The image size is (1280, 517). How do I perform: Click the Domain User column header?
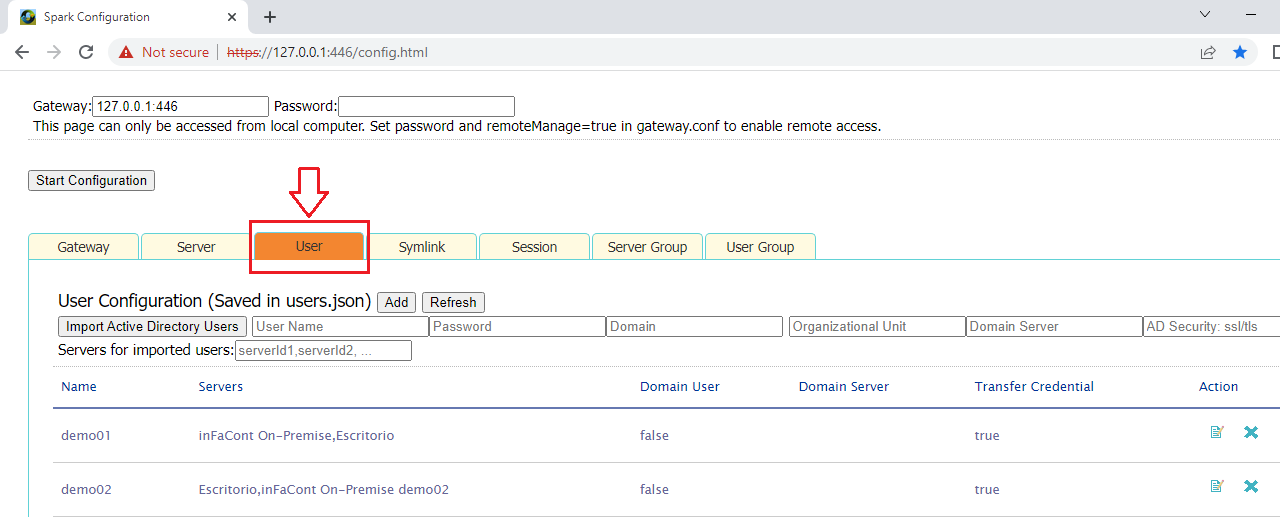point(680,386)
